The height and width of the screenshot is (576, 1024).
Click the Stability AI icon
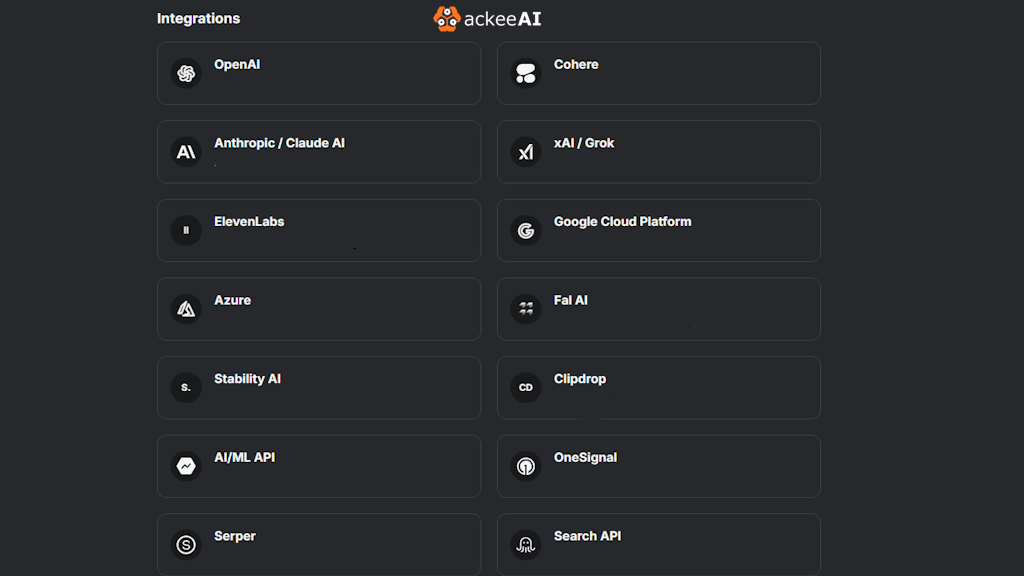186,387
